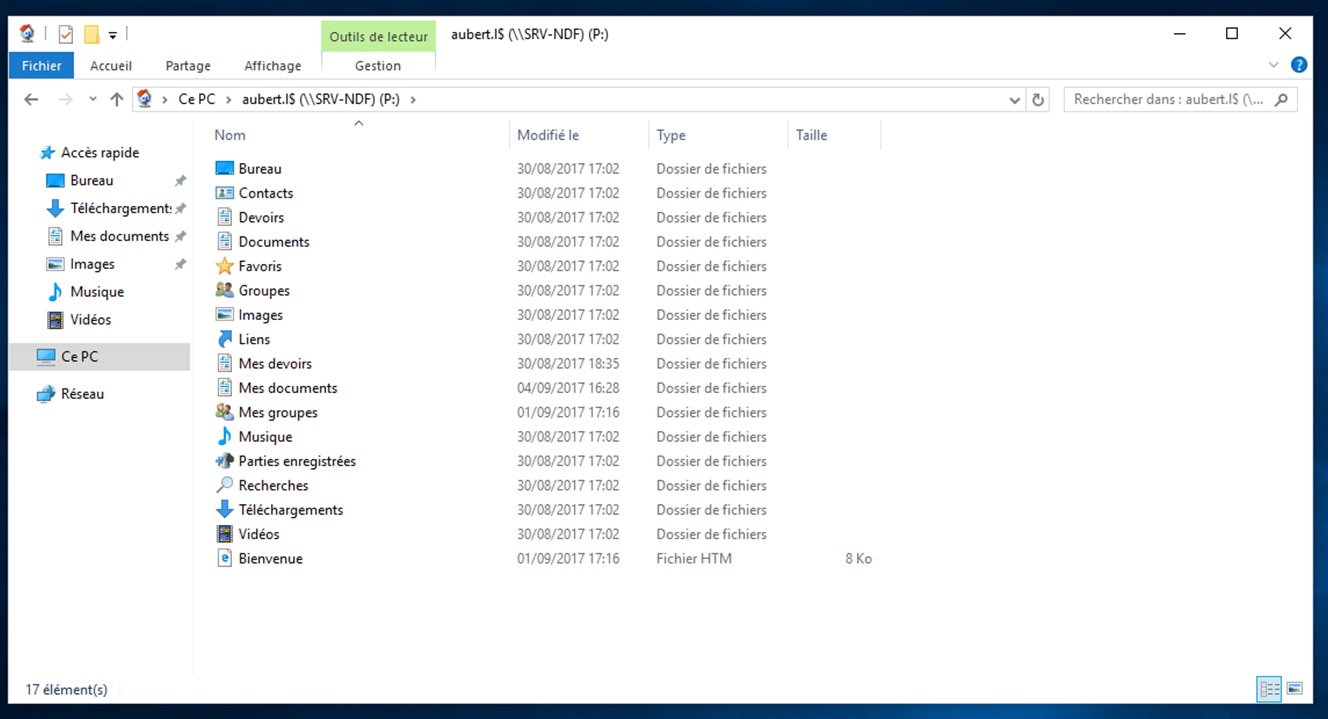Click the New folder icon in title bar
Image resolution: width=1328 pixels, height=719 pixels.
(x=91, y=34)
